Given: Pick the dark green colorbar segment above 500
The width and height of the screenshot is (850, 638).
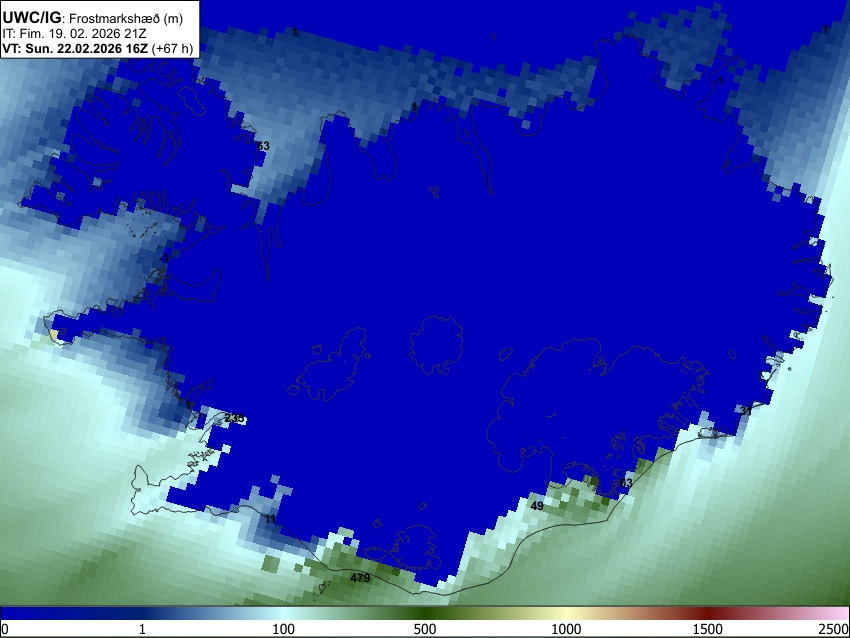Looking at the screenshot, I should tap(424, 614).
